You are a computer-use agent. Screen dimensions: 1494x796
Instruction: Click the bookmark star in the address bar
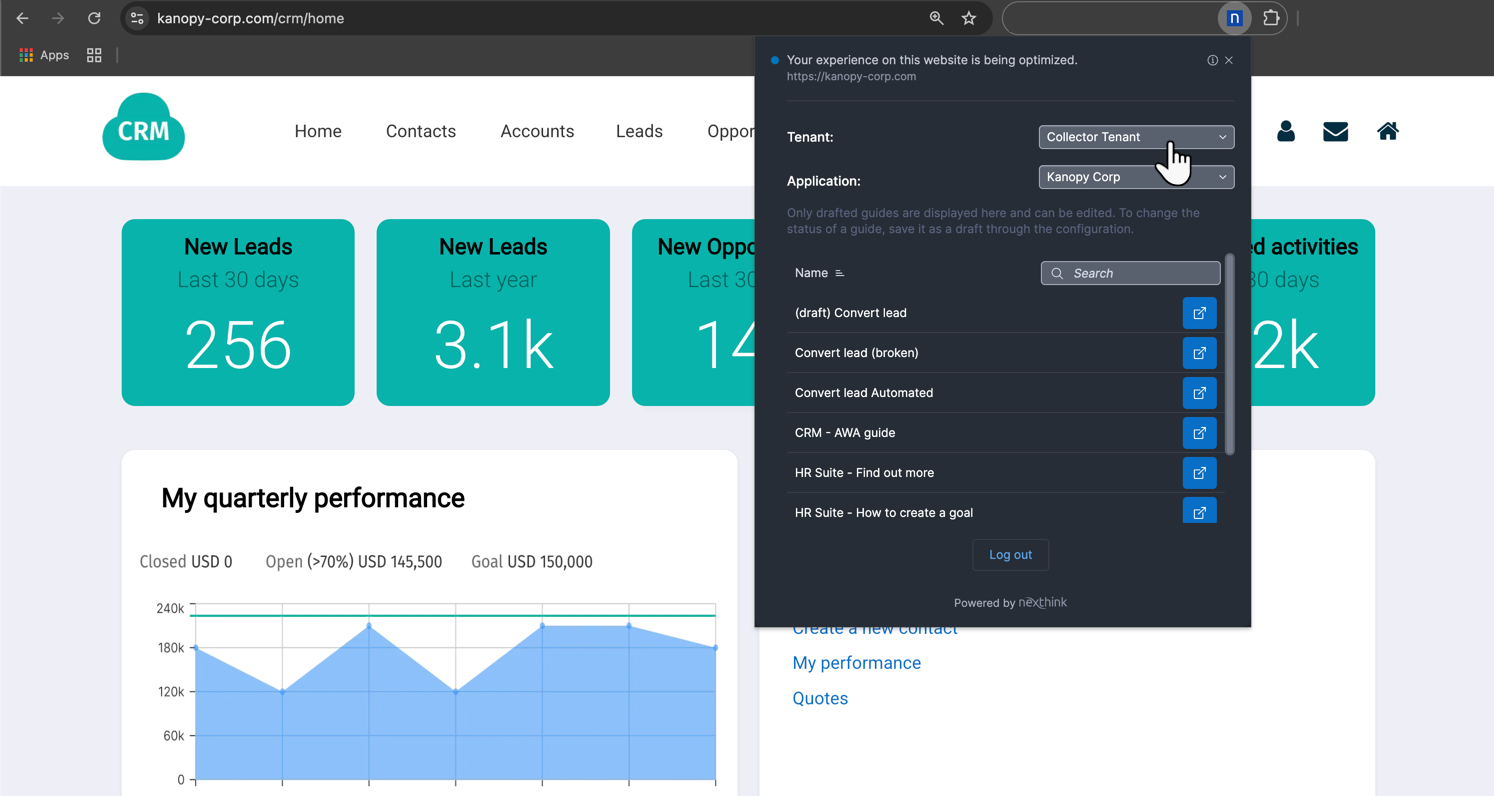[x=968, y=18]
